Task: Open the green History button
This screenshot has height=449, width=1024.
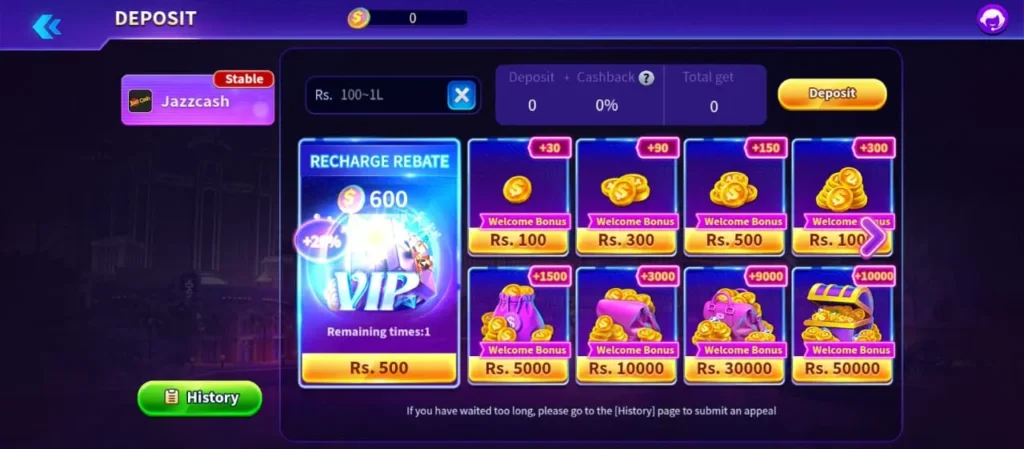Action: 200,398
